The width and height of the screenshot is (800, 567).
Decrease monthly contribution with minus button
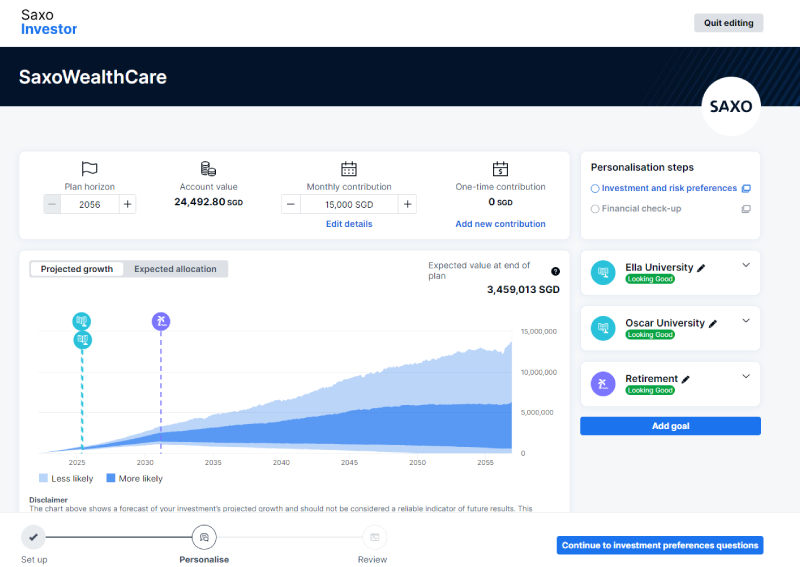coord(290,204)
